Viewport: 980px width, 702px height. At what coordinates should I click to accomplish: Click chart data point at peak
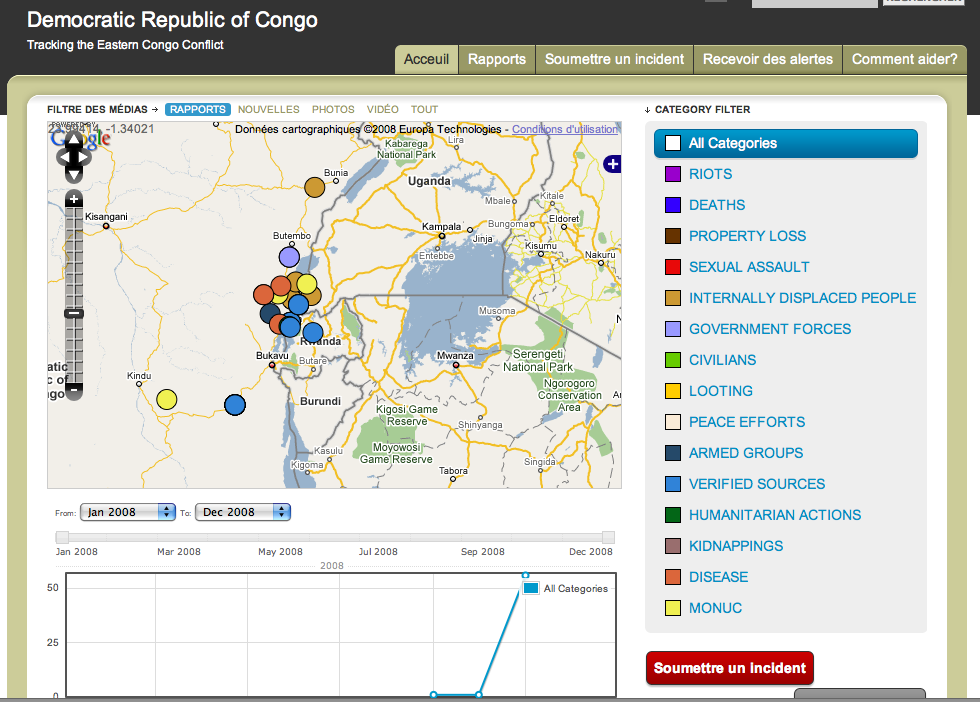tap(526, 575)
